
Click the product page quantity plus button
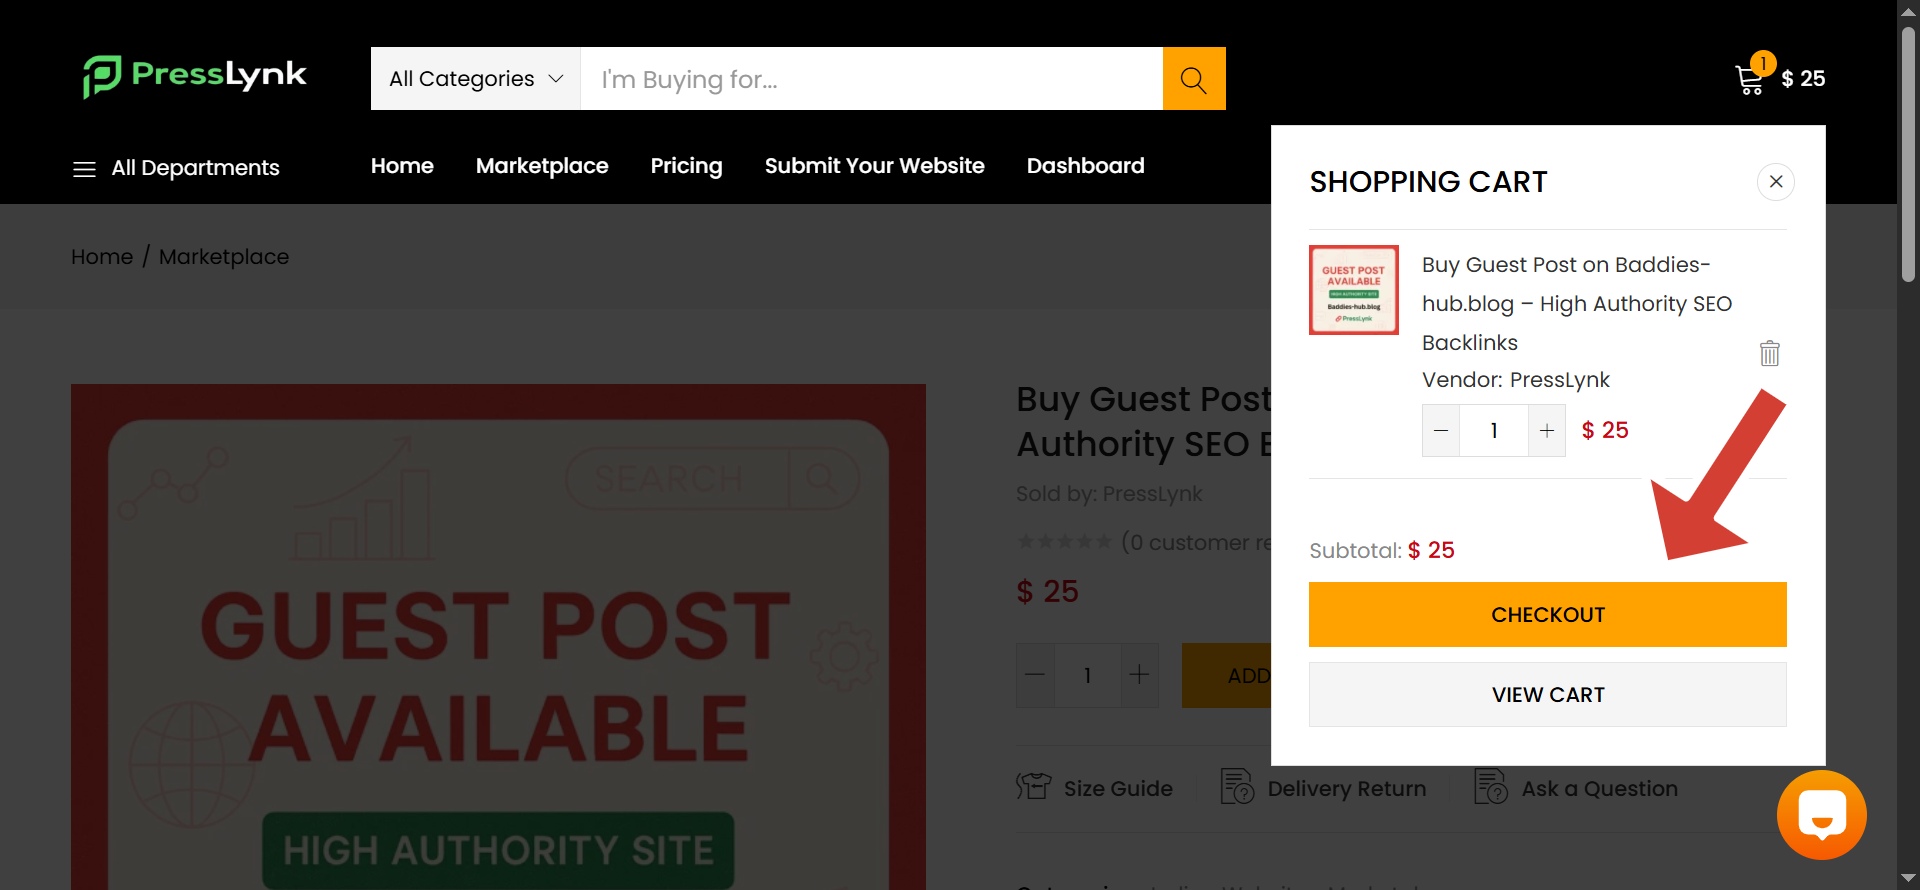point(1139,675)
